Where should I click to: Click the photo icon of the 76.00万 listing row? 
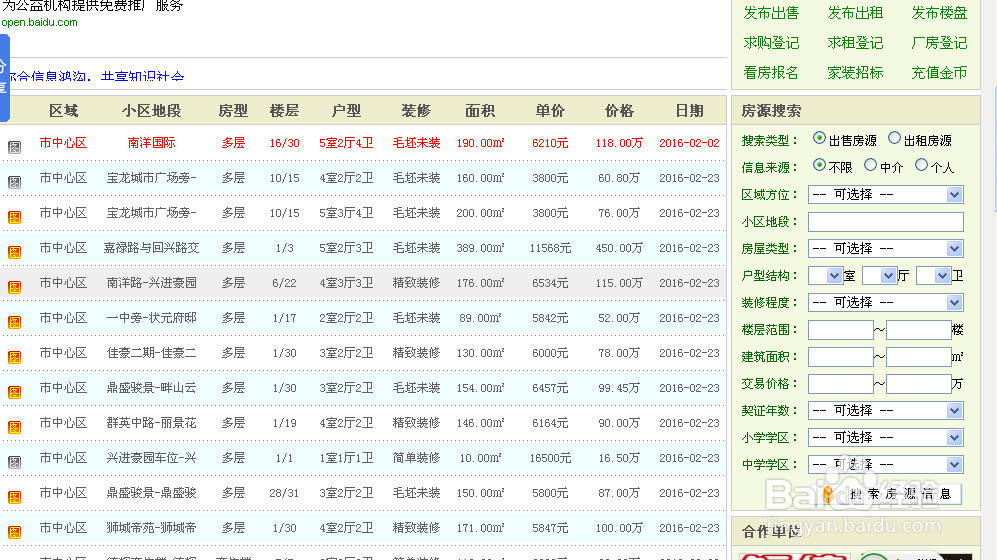click(x=14, y=217)
